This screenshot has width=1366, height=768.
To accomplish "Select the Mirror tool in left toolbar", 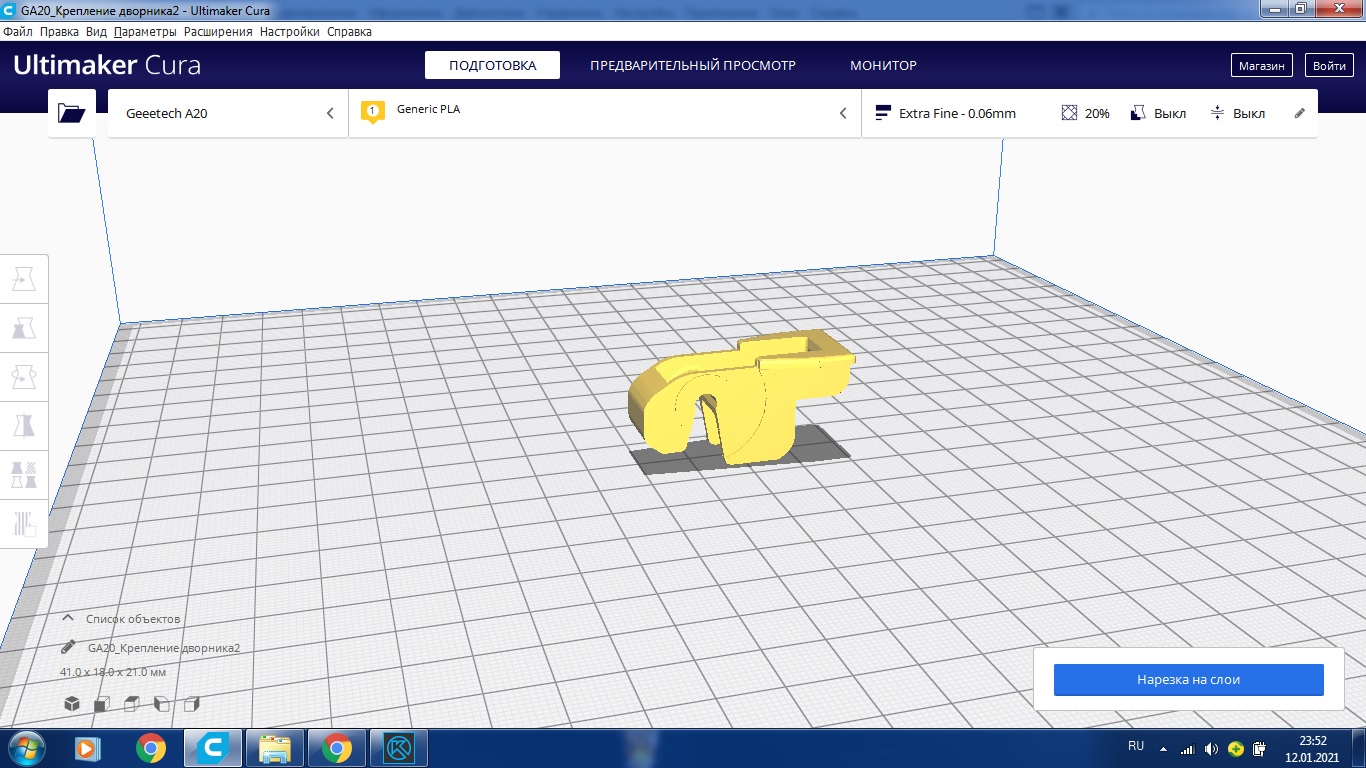I will (x=23, y=426).
